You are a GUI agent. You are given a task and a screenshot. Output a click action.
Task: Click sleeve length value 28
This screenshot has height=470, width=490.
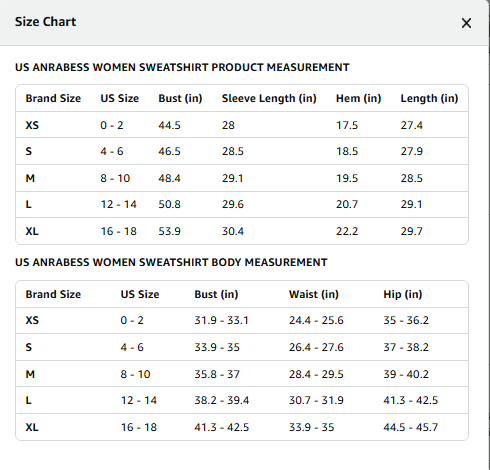tap(228, 125)
